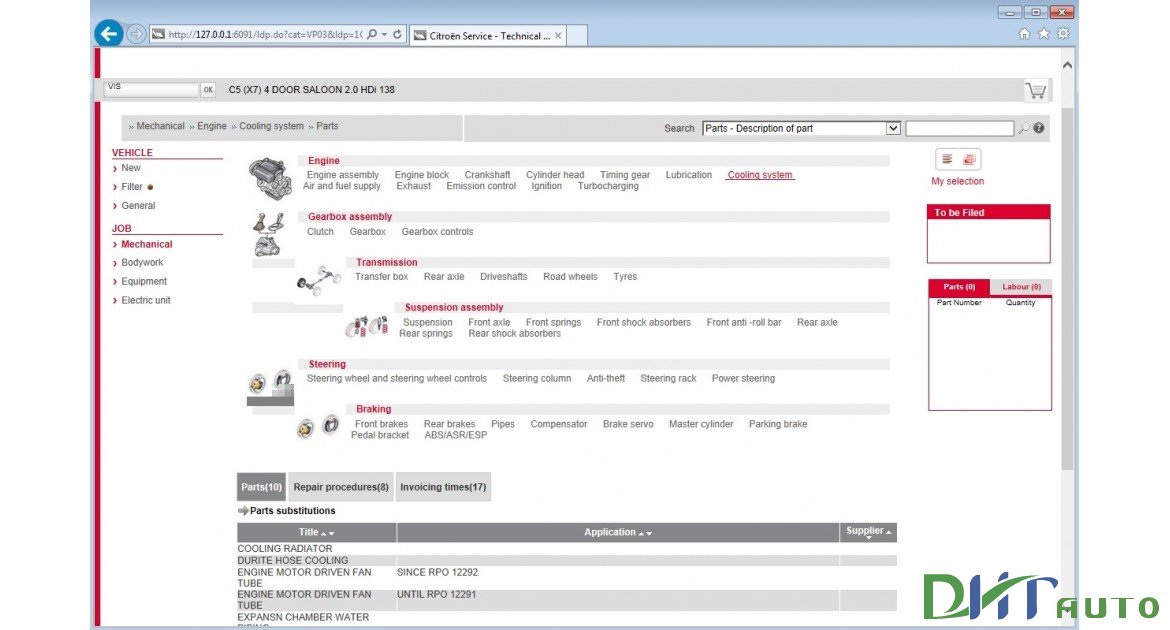Click Mechanical in the breadcrumb
The height and width of the screenshot is (630, 1170).
click(x=160, y=126)
